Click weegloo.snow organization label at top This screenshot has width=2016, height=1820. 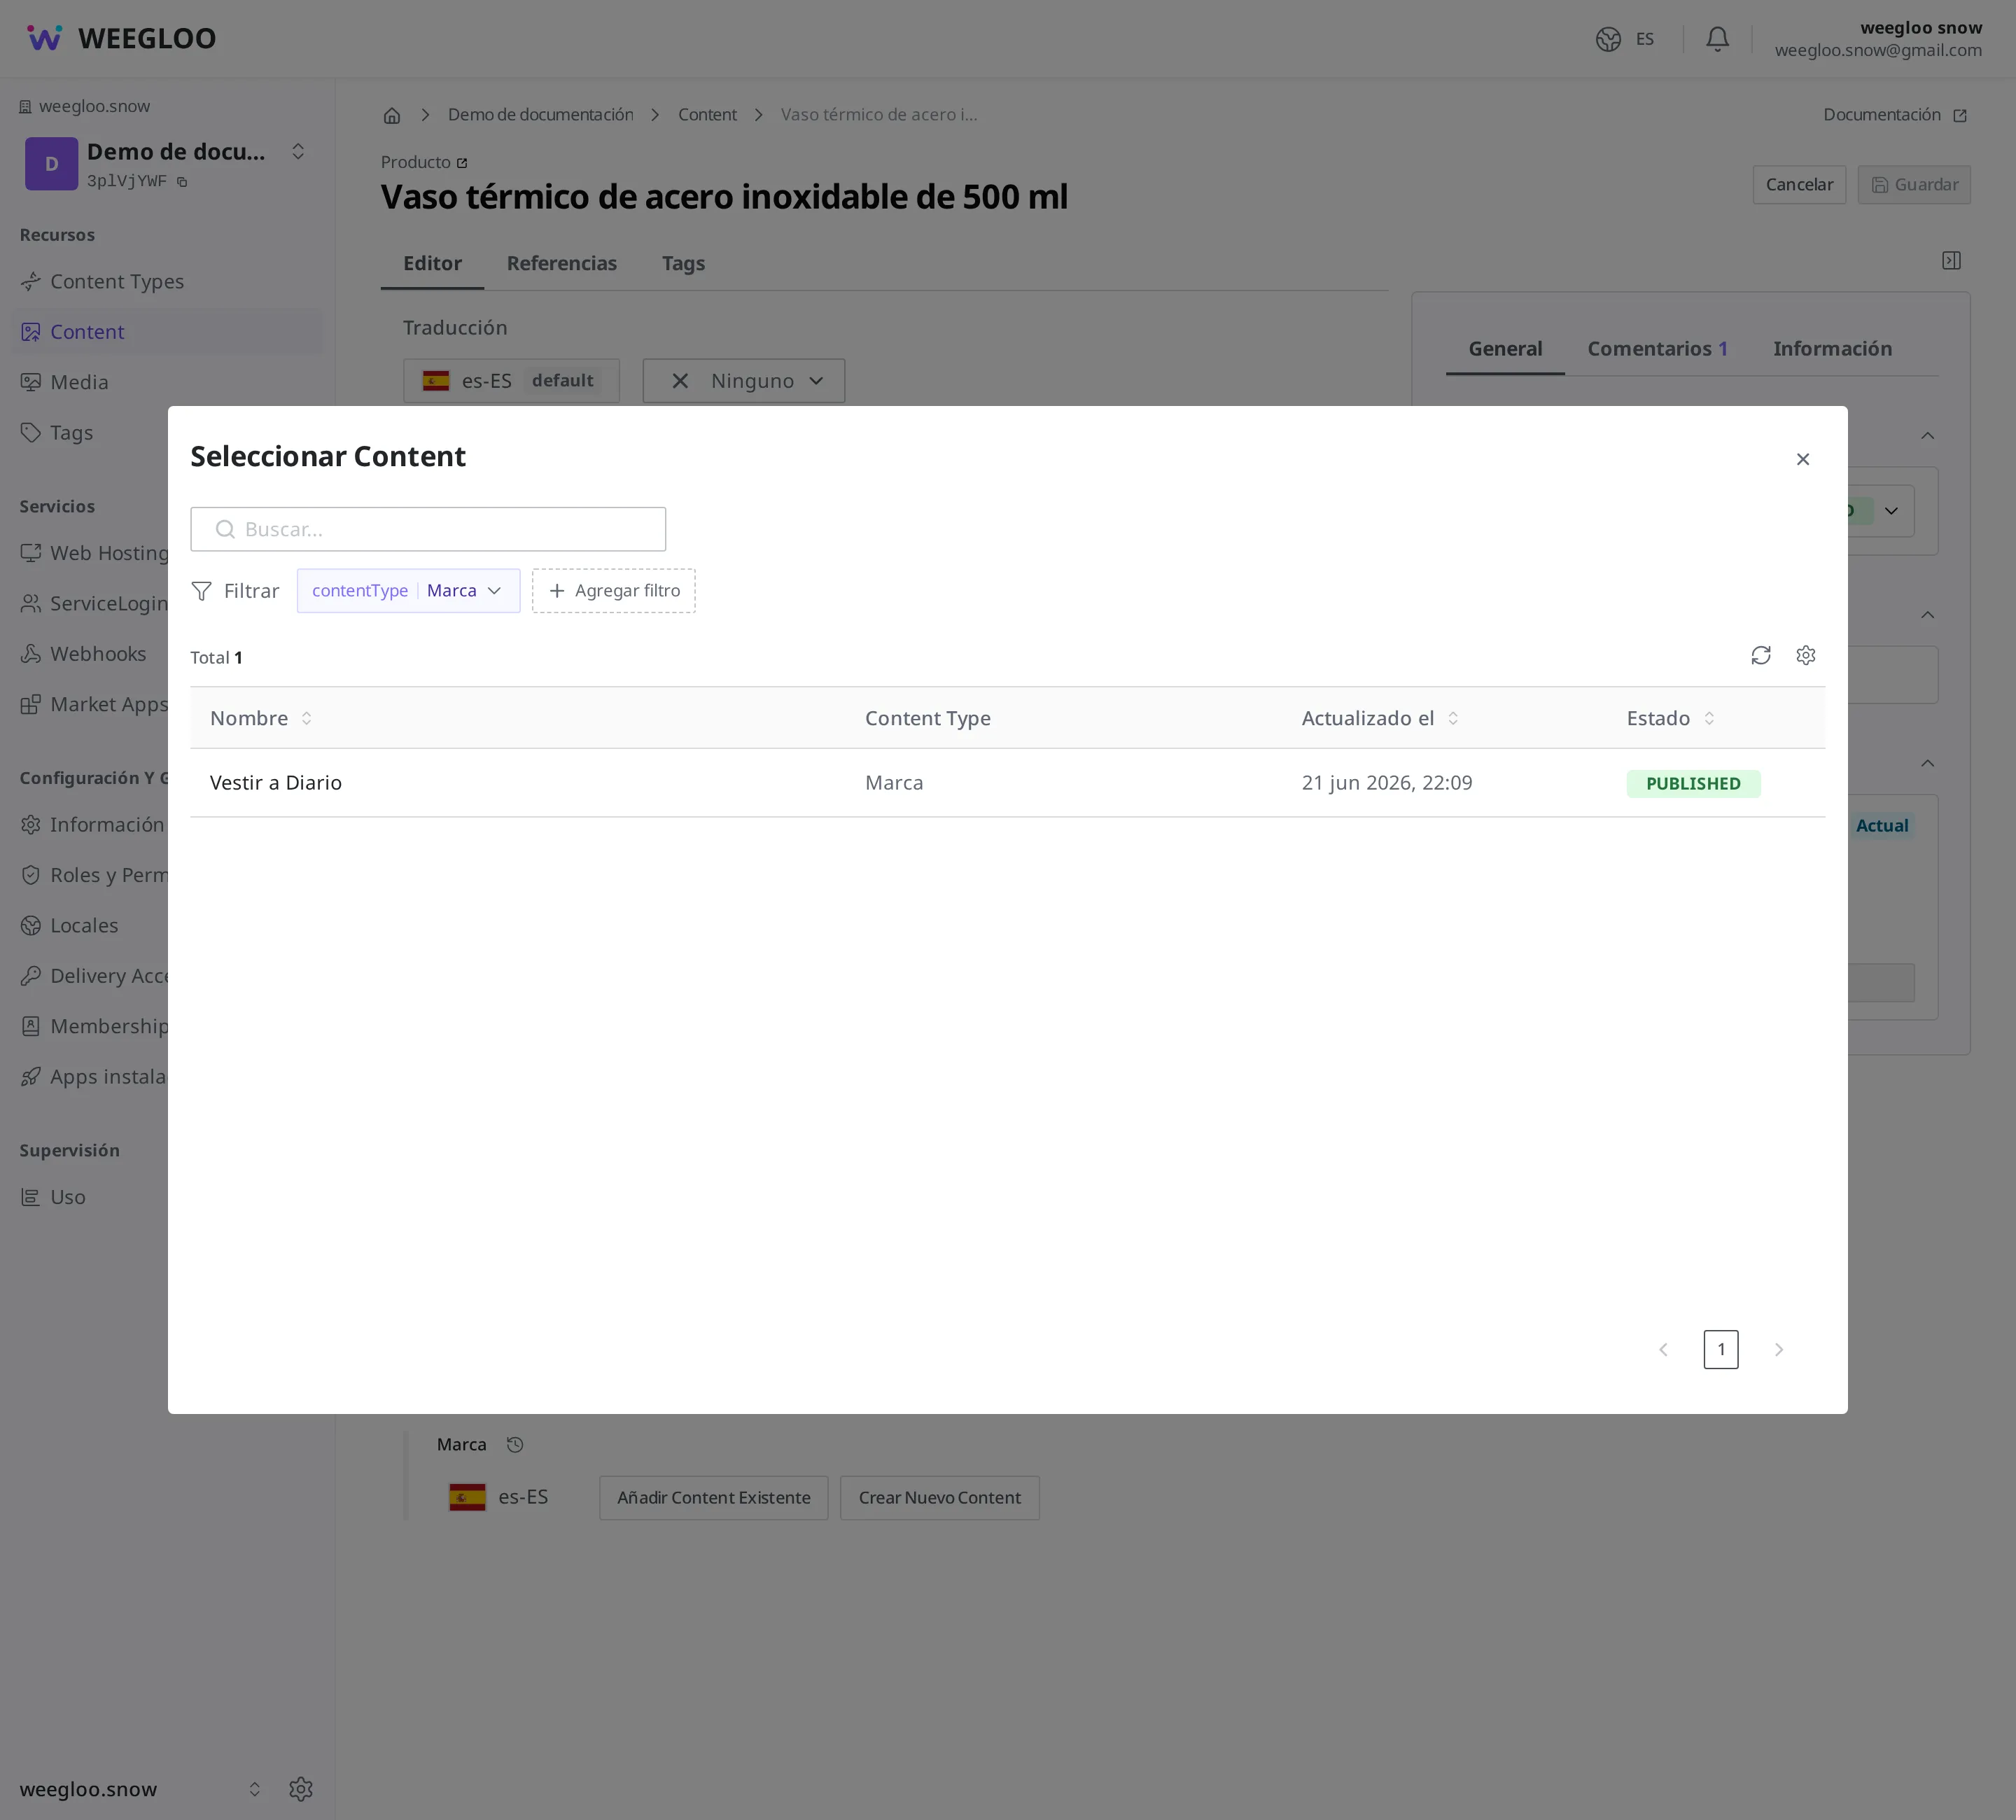pyautogui.click(x=85, y=107)
